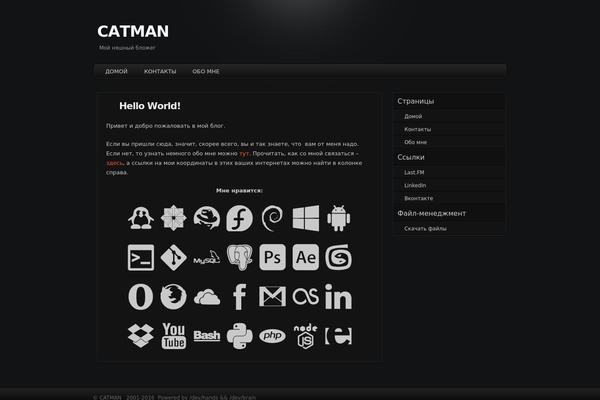Click the Fedora logo icon

pos(240,218)
